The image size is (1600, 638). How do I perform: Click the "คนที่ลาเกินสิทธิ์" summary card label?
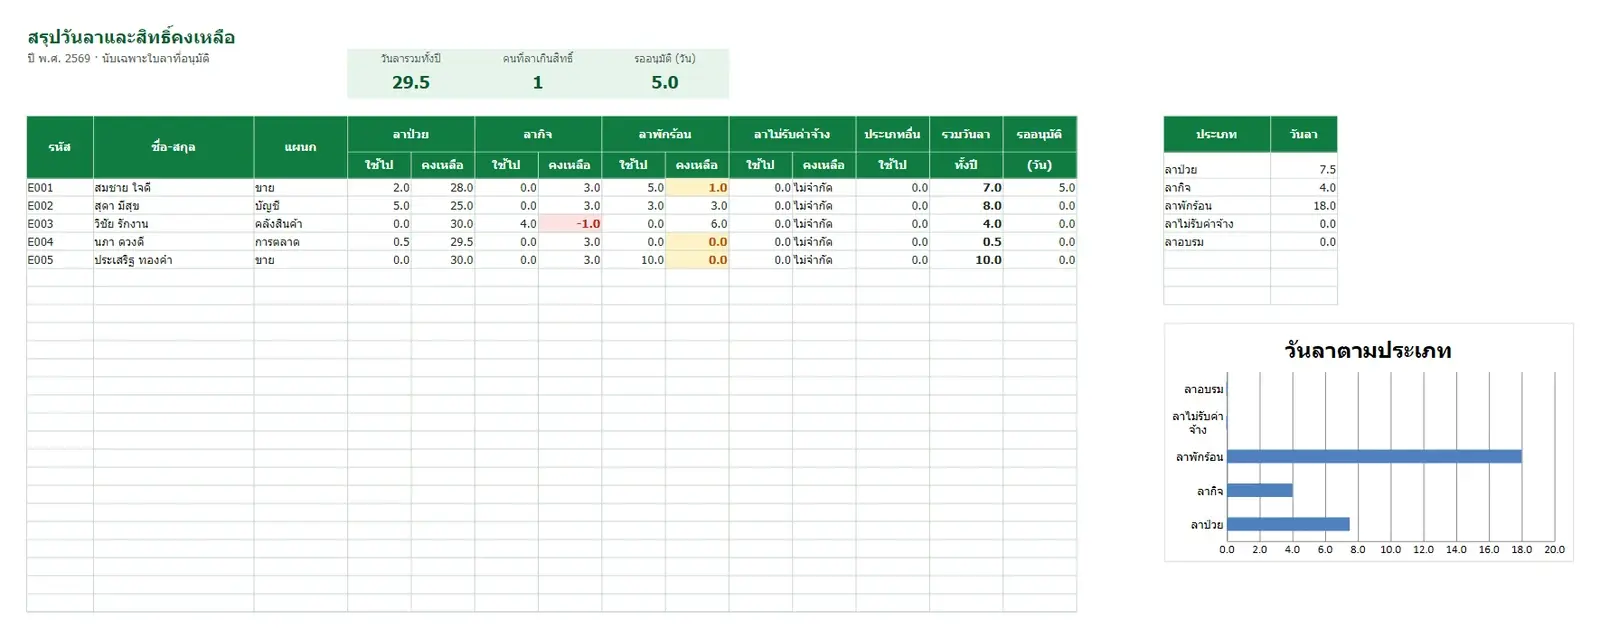(538, 59)
